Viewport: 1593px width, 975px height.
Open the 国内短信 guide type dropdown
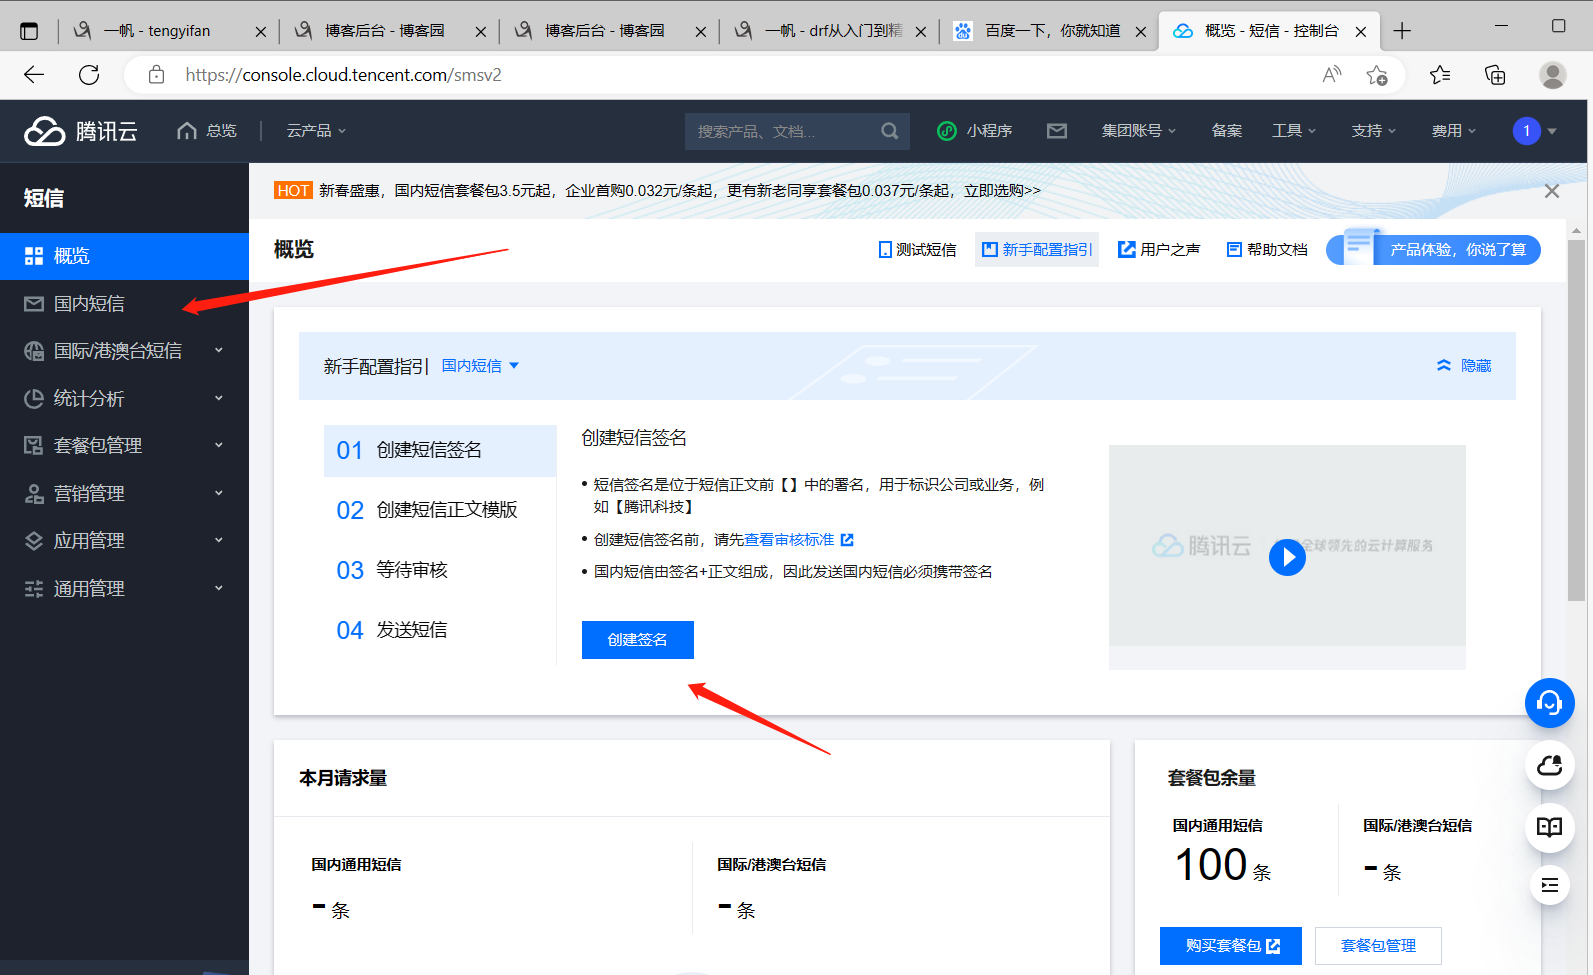(481, 366)
